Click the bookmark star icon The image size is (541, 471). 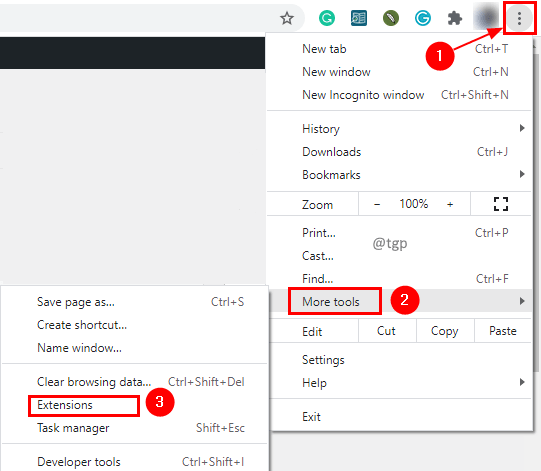click(x=287, y=18)
